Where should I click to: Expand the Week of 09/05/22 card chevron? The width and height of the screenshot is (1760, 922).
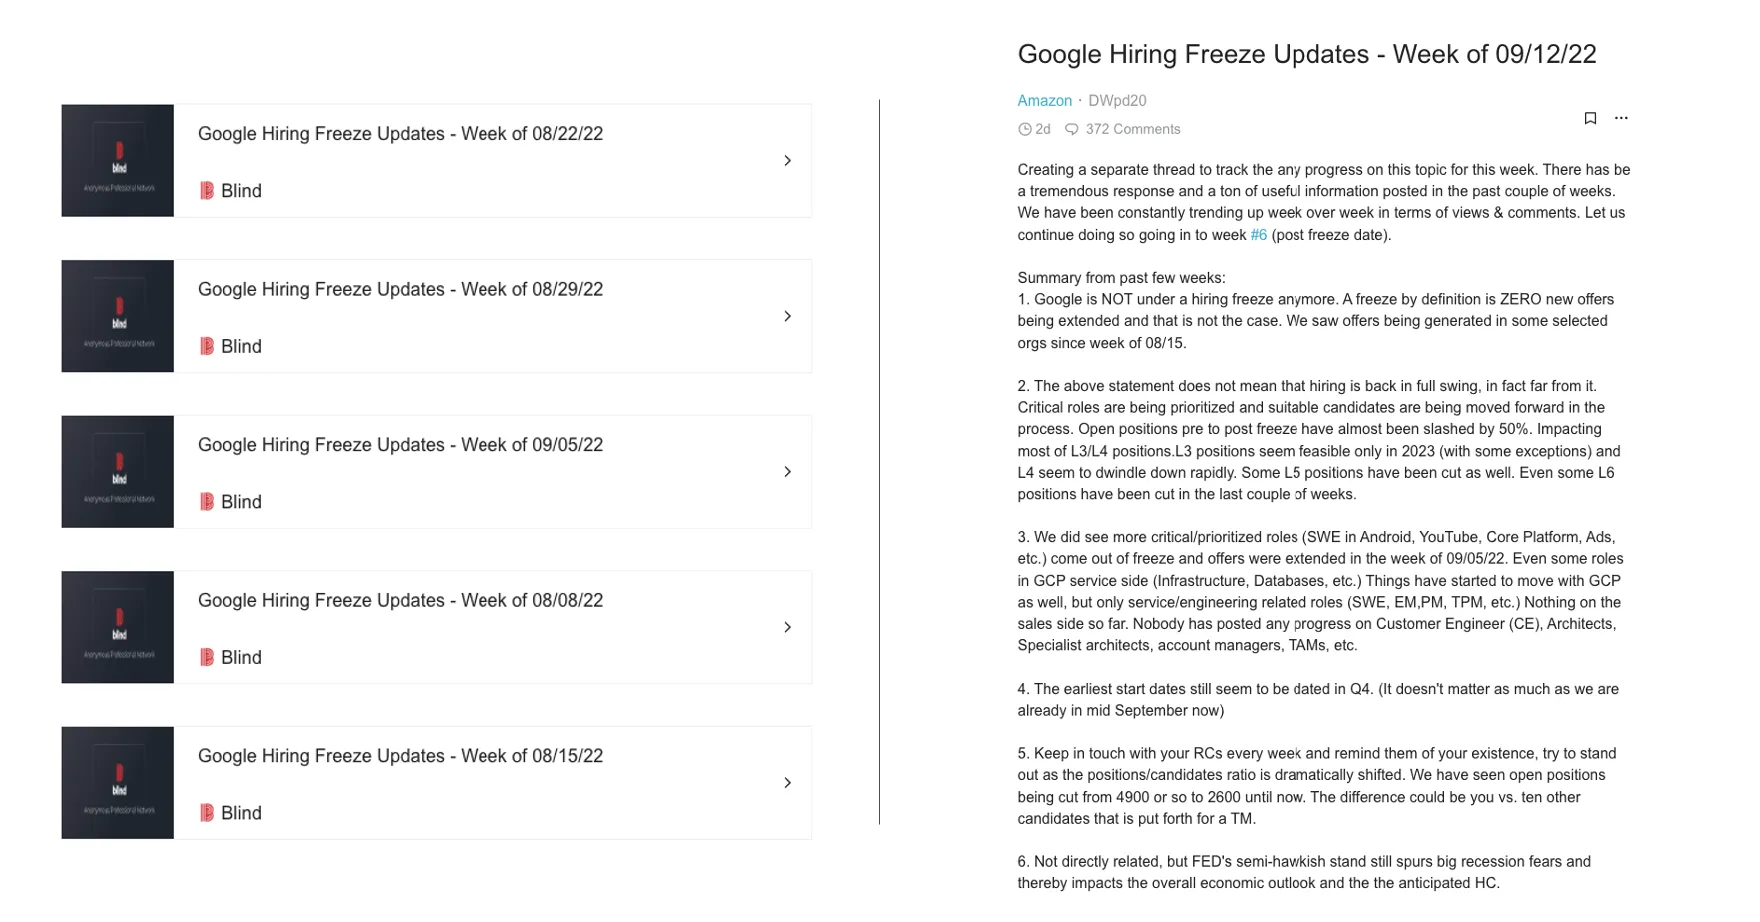[788, 472]
